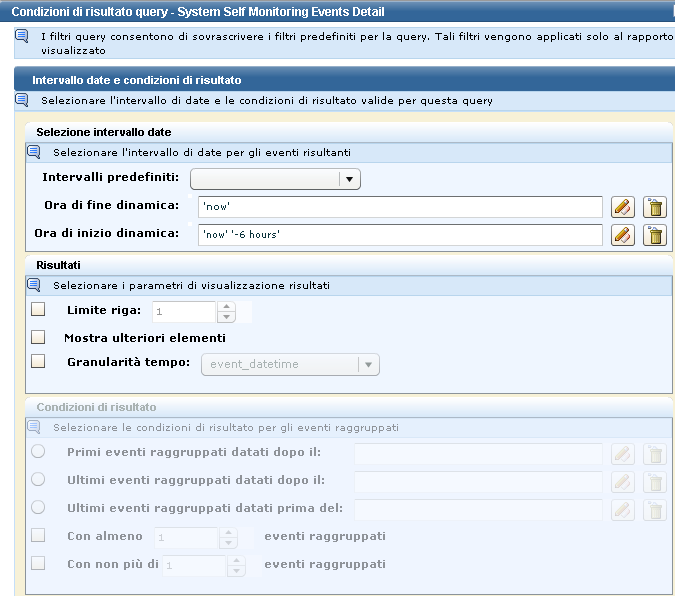Toggle the Granularità tempo checkbox
Viewport: 675px width, 596px height.
[x=39, y=362]
